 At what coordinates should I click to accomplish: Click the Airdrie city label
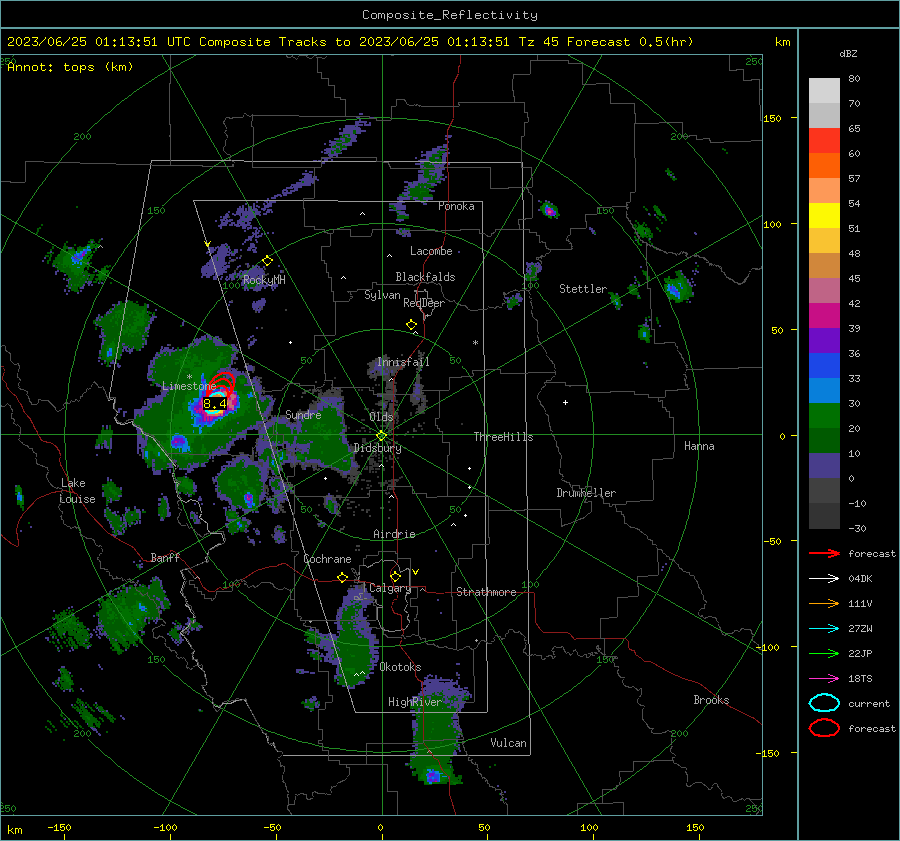(x=394, y=534)
